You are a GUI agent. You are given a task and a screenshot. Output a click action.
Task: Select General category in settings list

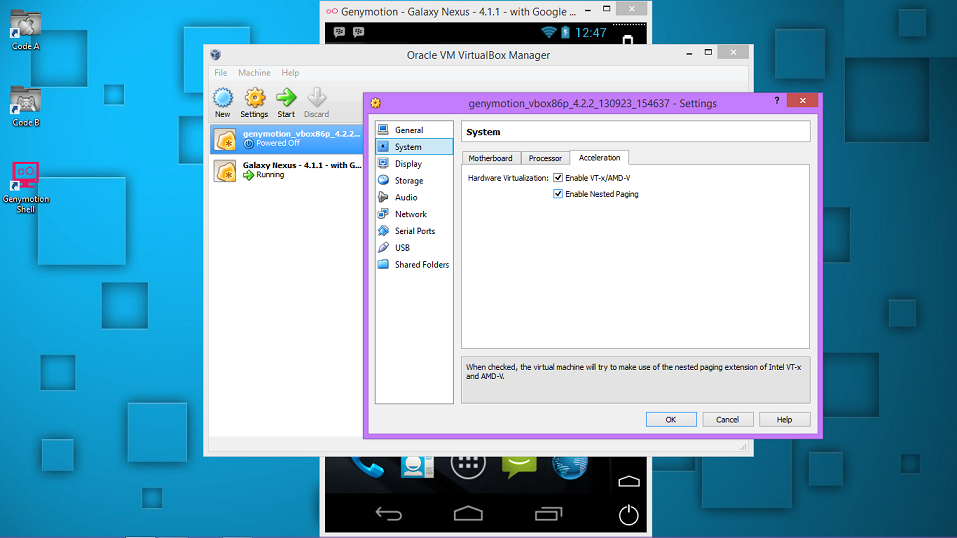414,130
